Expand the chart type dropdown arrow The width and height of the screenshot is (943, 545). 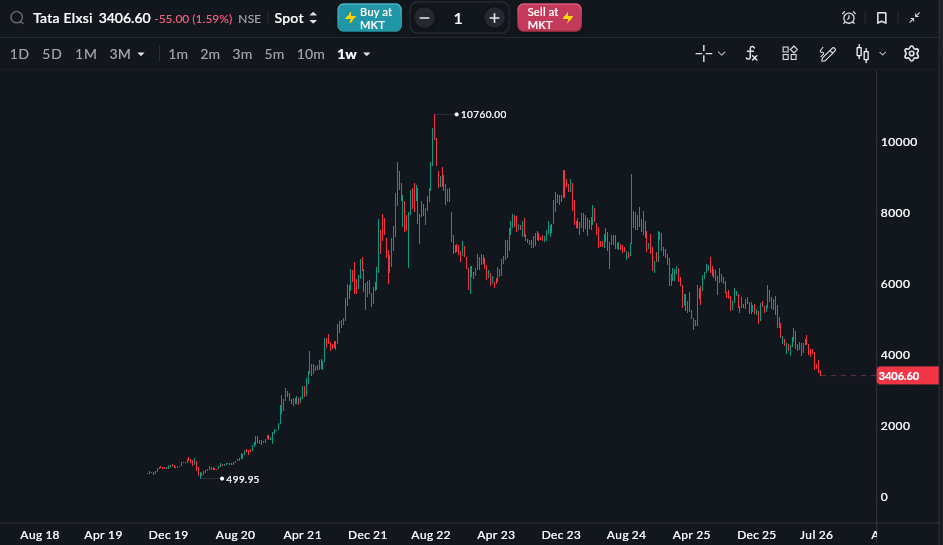882,54
